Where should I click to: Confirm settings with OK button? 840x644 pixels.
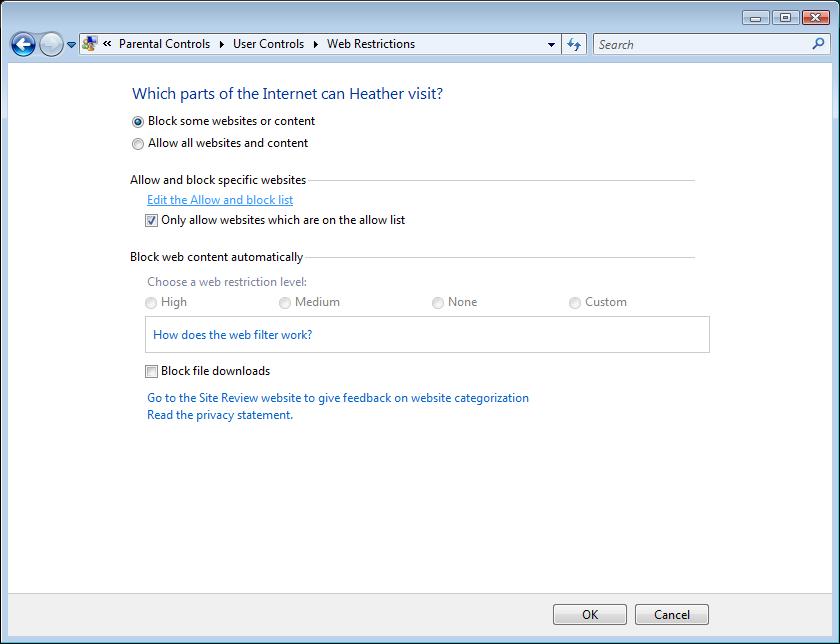[590, 615]
